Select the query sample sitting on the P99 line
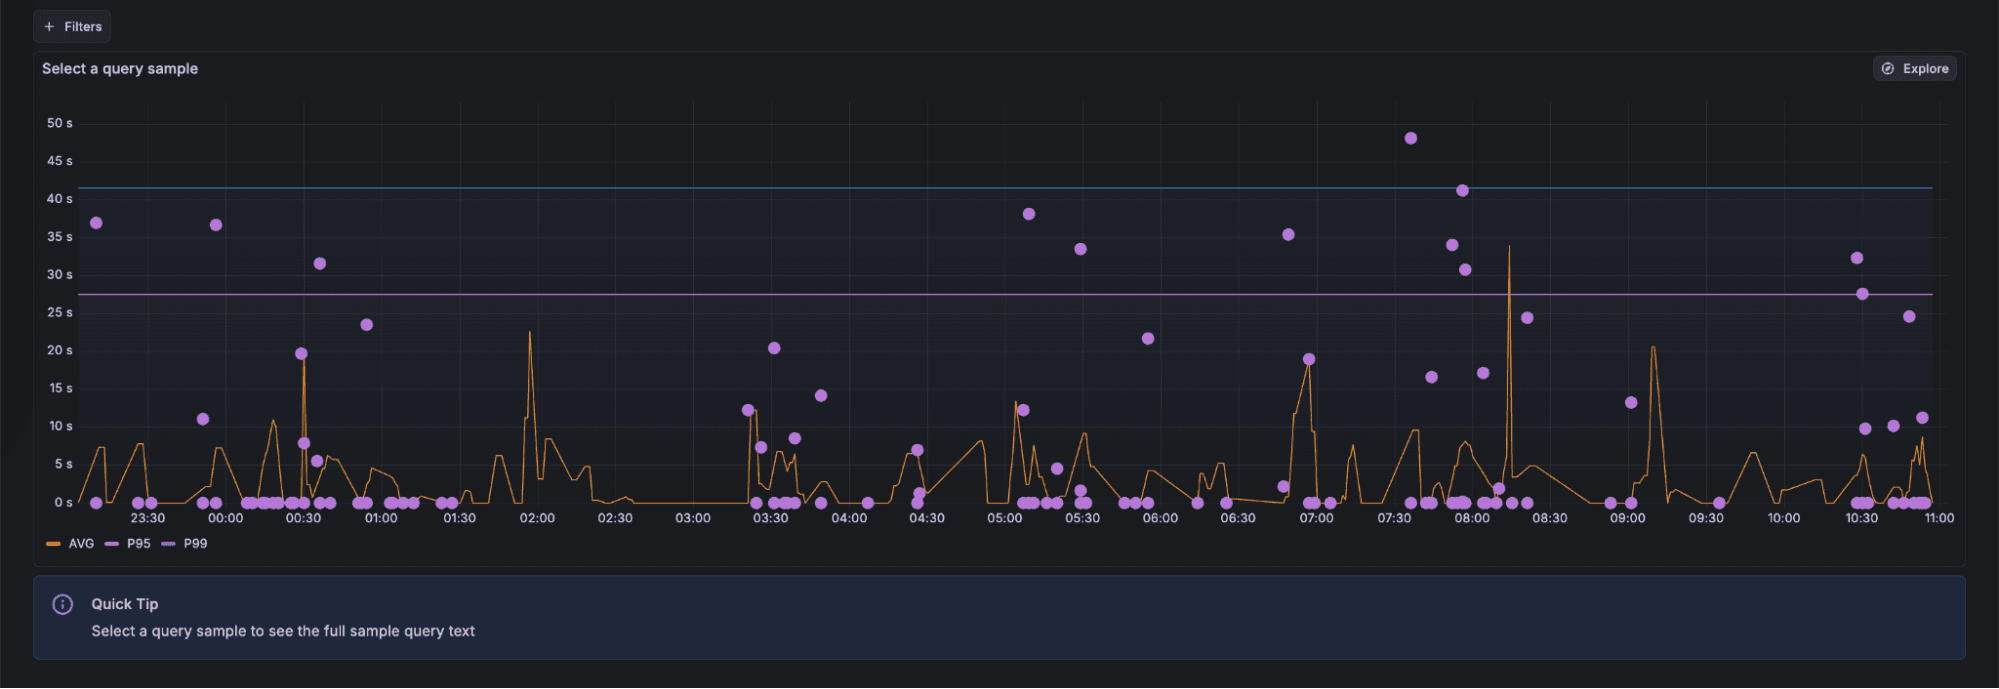This screenshot has width=1999, height=689. click(1462, 191)
